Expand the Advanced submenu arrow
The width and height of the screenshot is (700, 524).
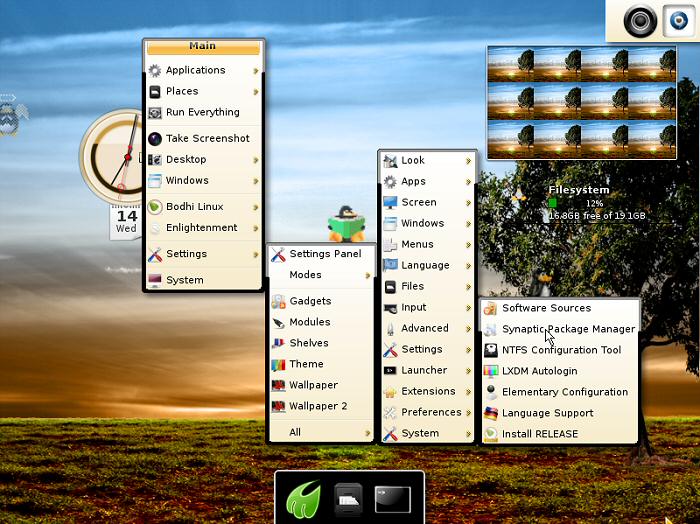(468, 329)
